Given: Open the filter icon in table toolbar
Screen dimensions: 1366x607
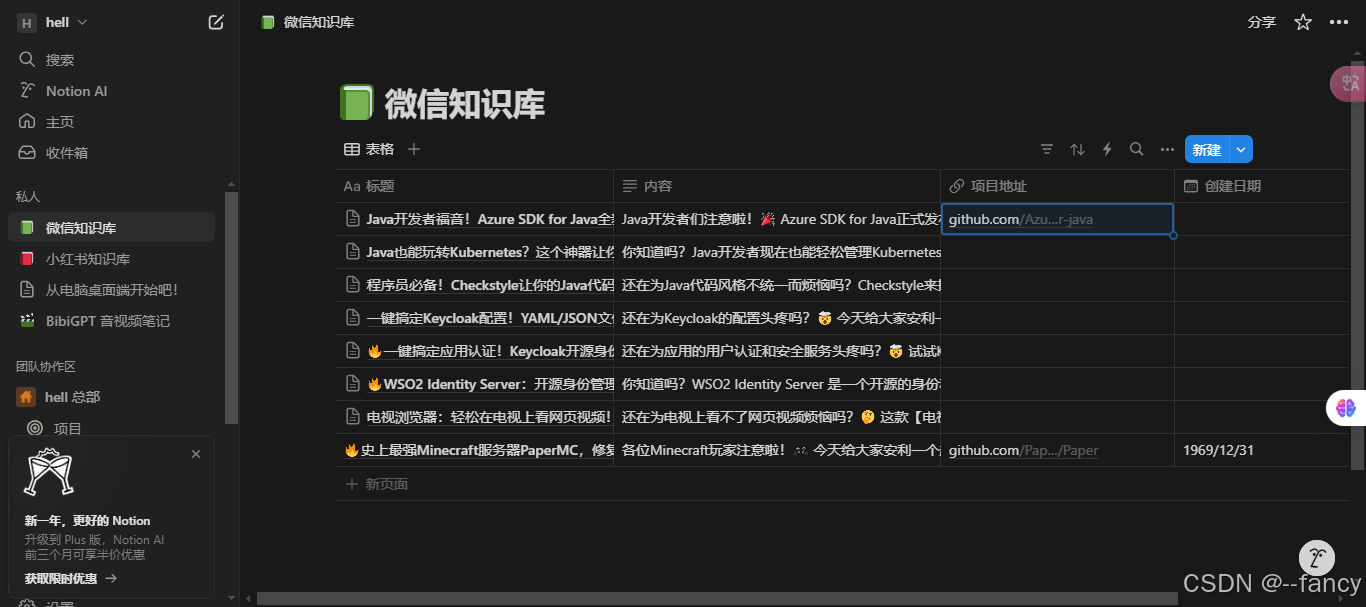Looking at the screenshot, I should pyautogui.click(x=1047, y=149).
